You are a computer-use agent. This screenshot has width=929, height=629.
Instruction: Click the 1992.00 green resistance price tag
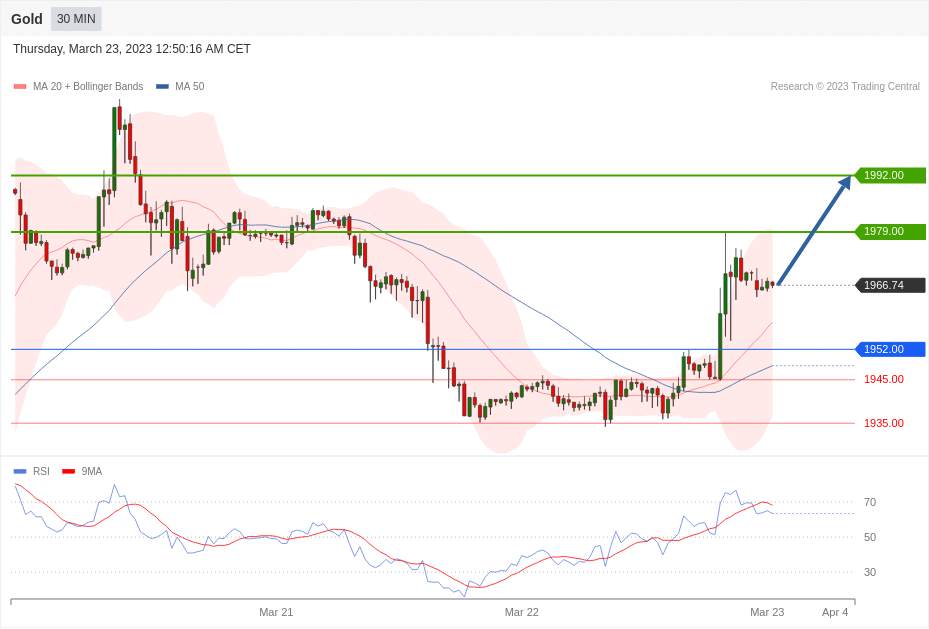click(x=890, y=175)
